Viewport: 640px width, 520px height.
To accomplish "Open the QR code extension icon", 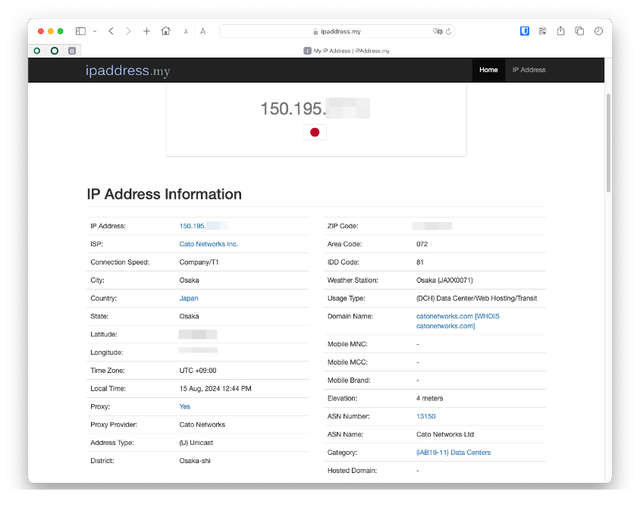I will click(542, 31).
